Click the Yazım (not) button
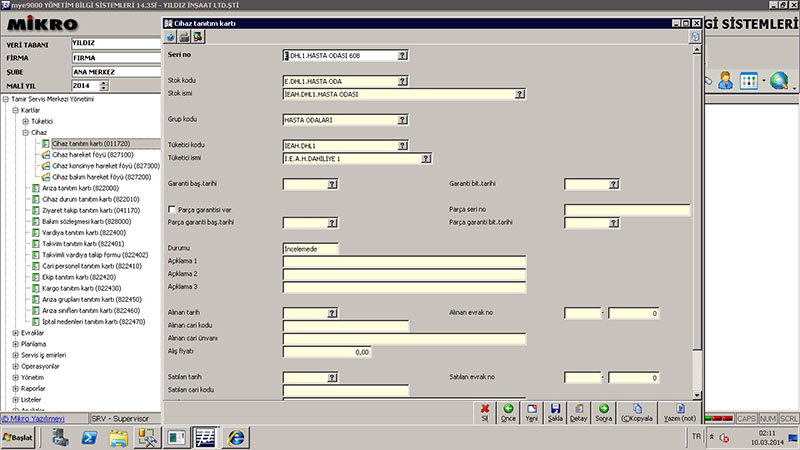The image size is (800, 450). (x=680, y=412)
